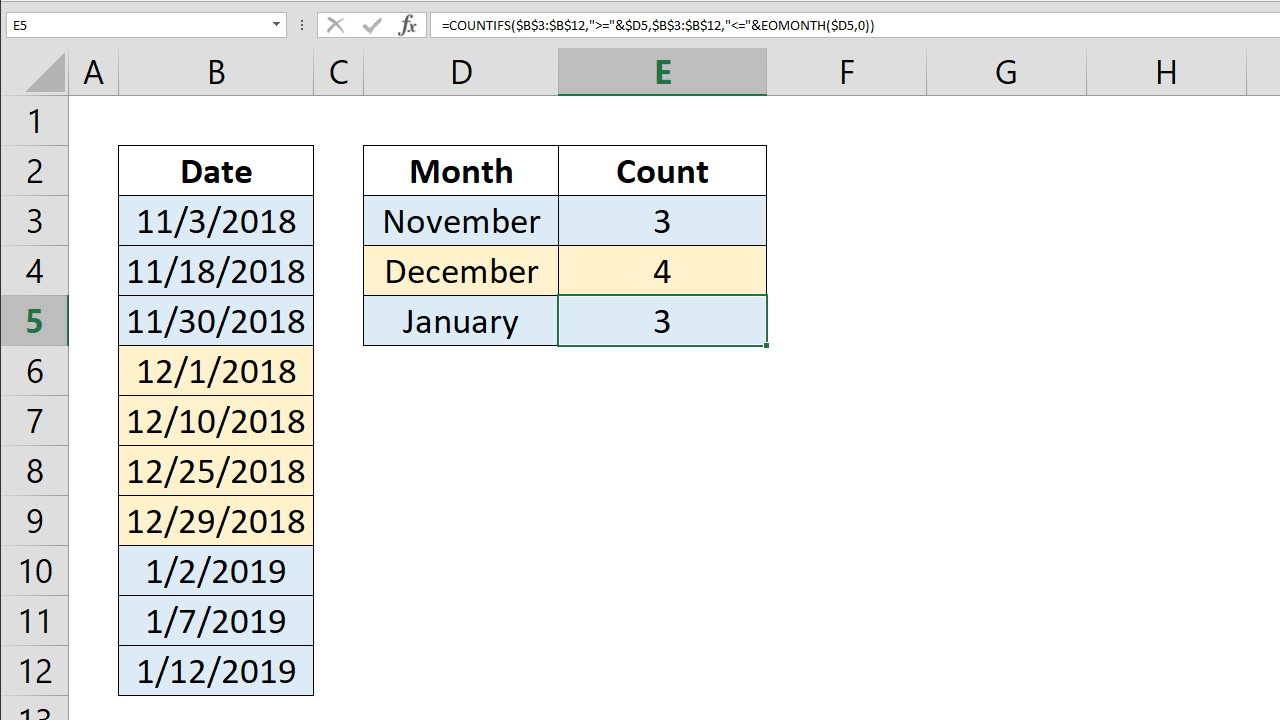Viewport: 1280px width, 720px height.
Task: Select cell with date 1/2/2019
Action: point(216,571)
